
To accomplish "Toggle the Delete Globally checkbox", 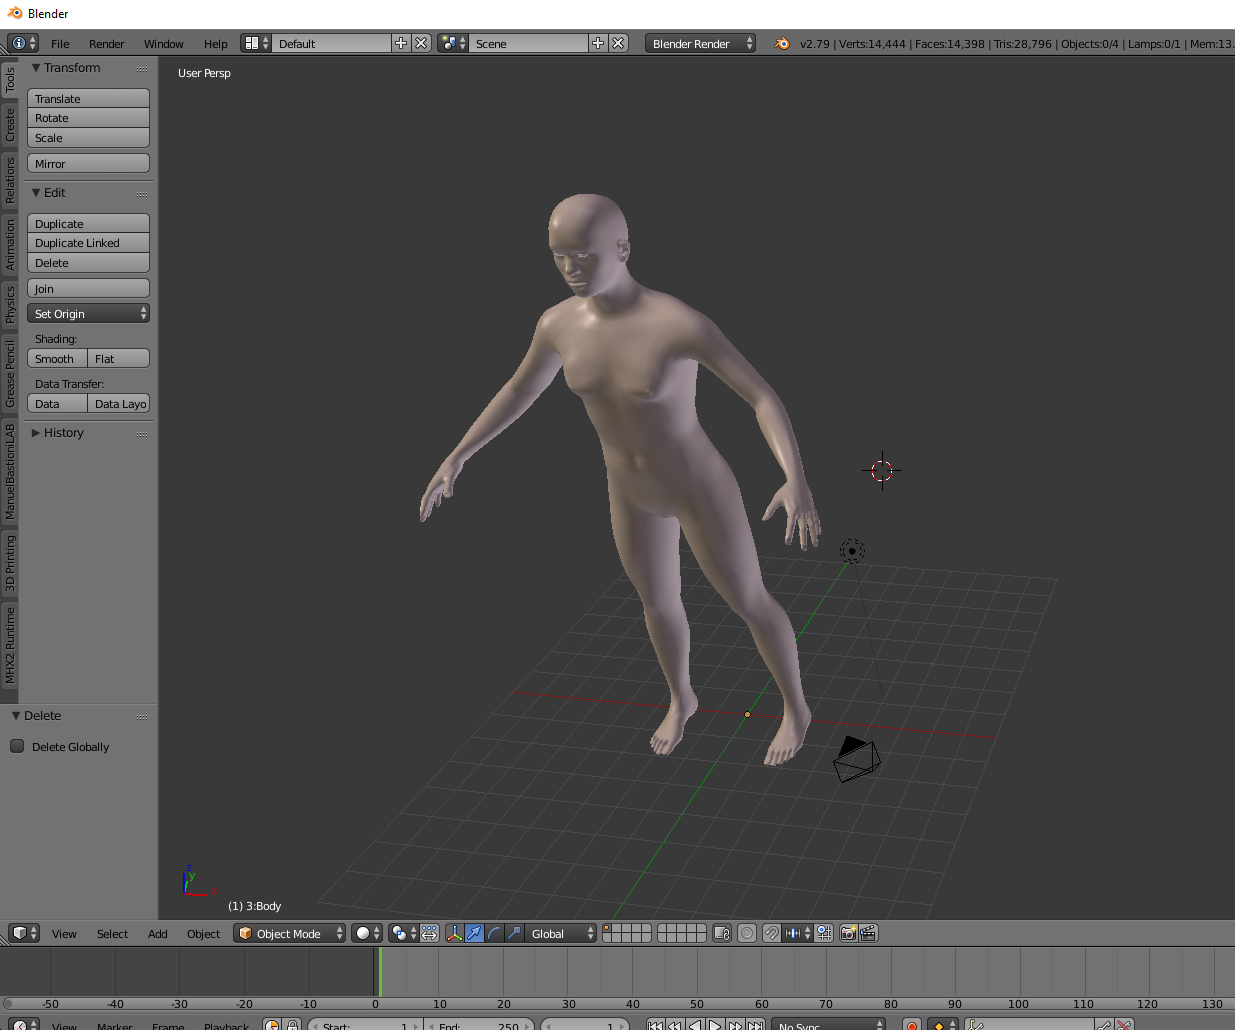I will tap(17, 746).
